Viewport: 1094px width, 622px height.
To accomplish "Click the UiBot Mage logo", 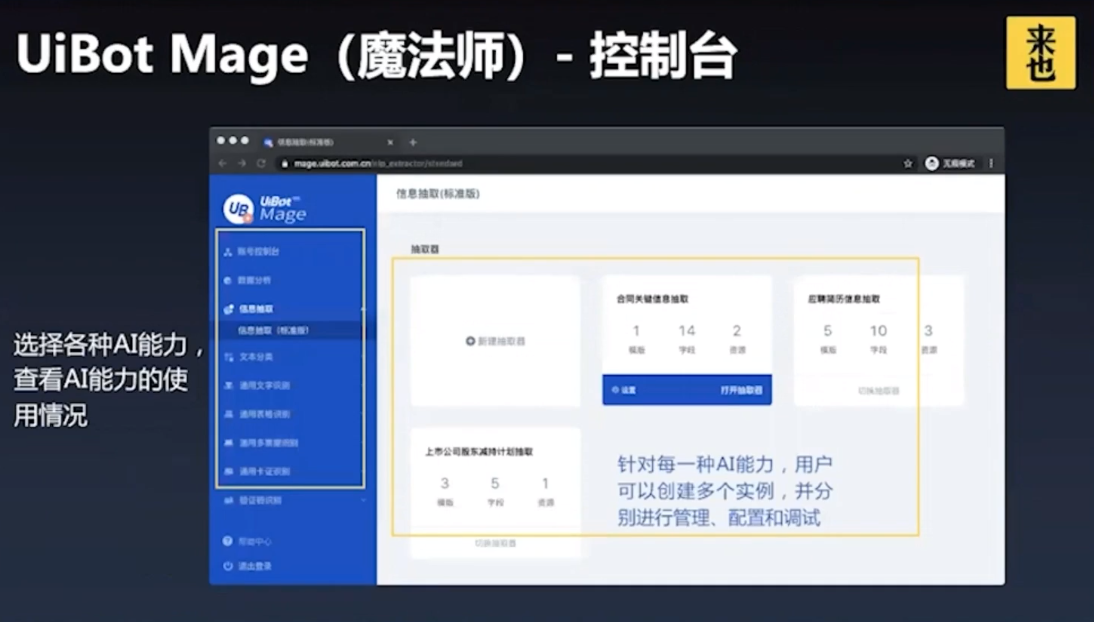I will pos(265,208).
